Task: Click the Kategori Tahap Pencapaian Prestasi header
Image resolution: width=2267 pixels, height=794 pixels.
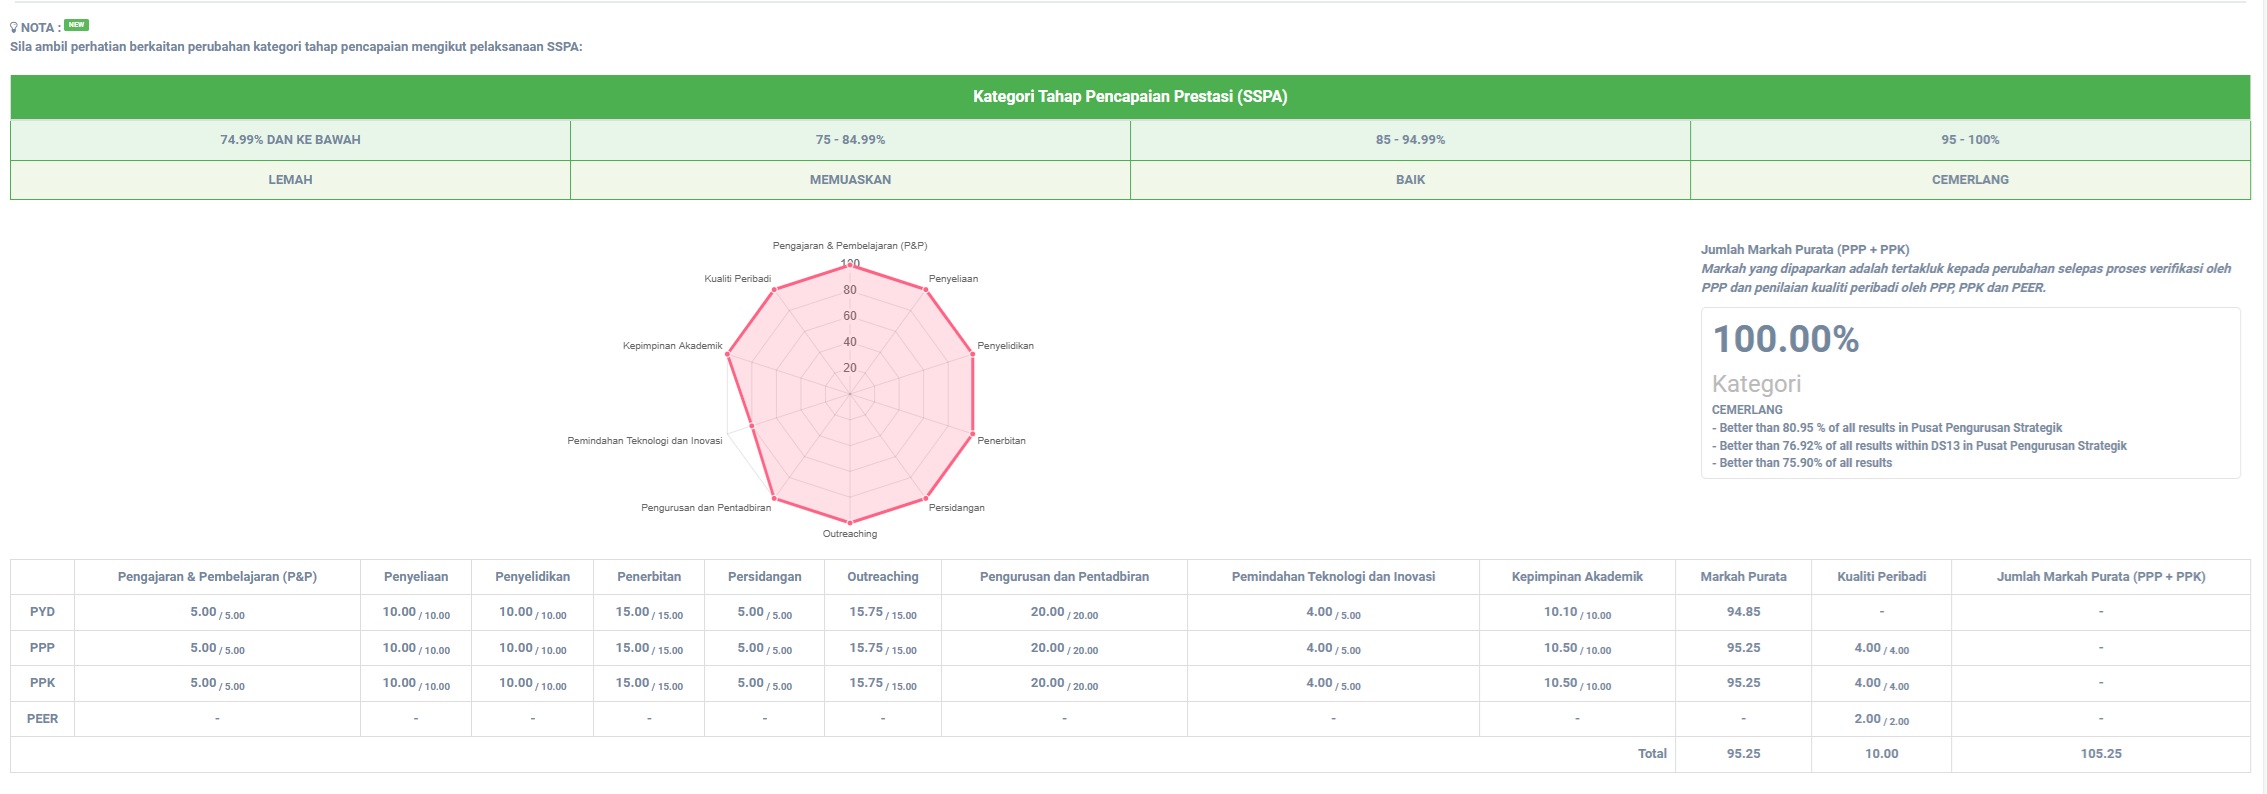Action: point(1130,97)
